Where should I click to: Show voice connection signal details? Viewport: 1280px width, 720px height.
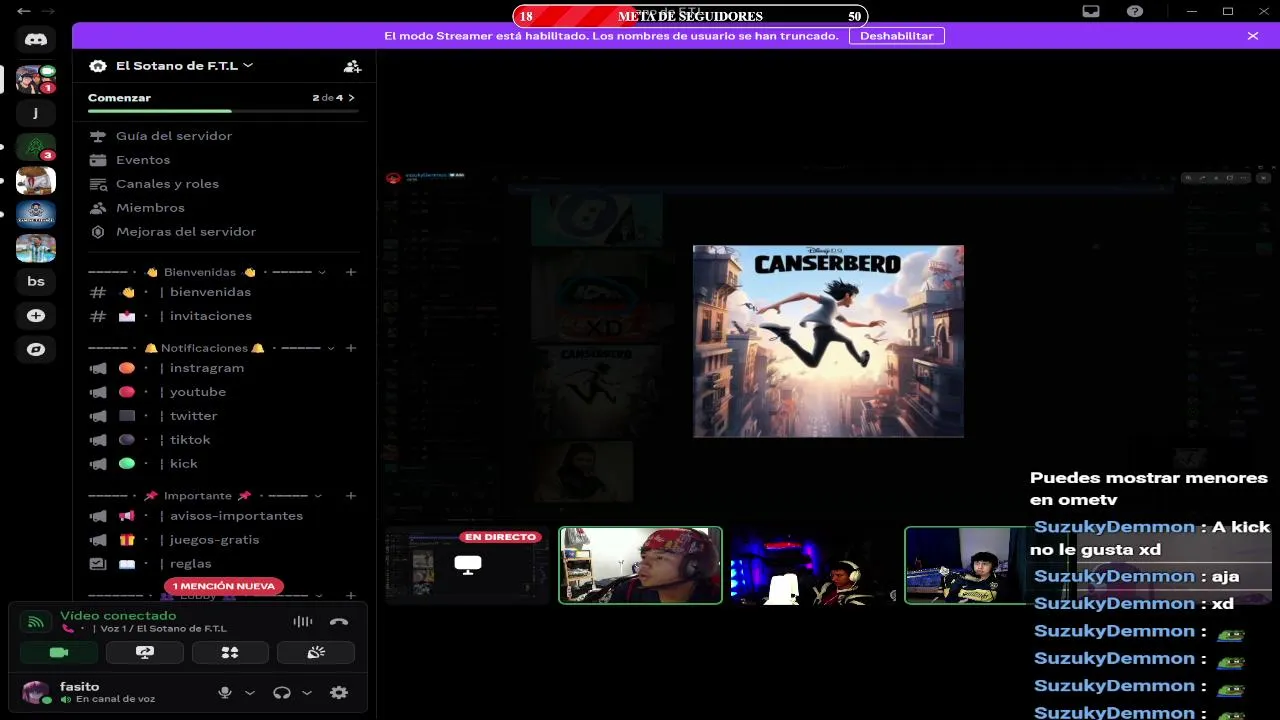(x=36, y=622)
